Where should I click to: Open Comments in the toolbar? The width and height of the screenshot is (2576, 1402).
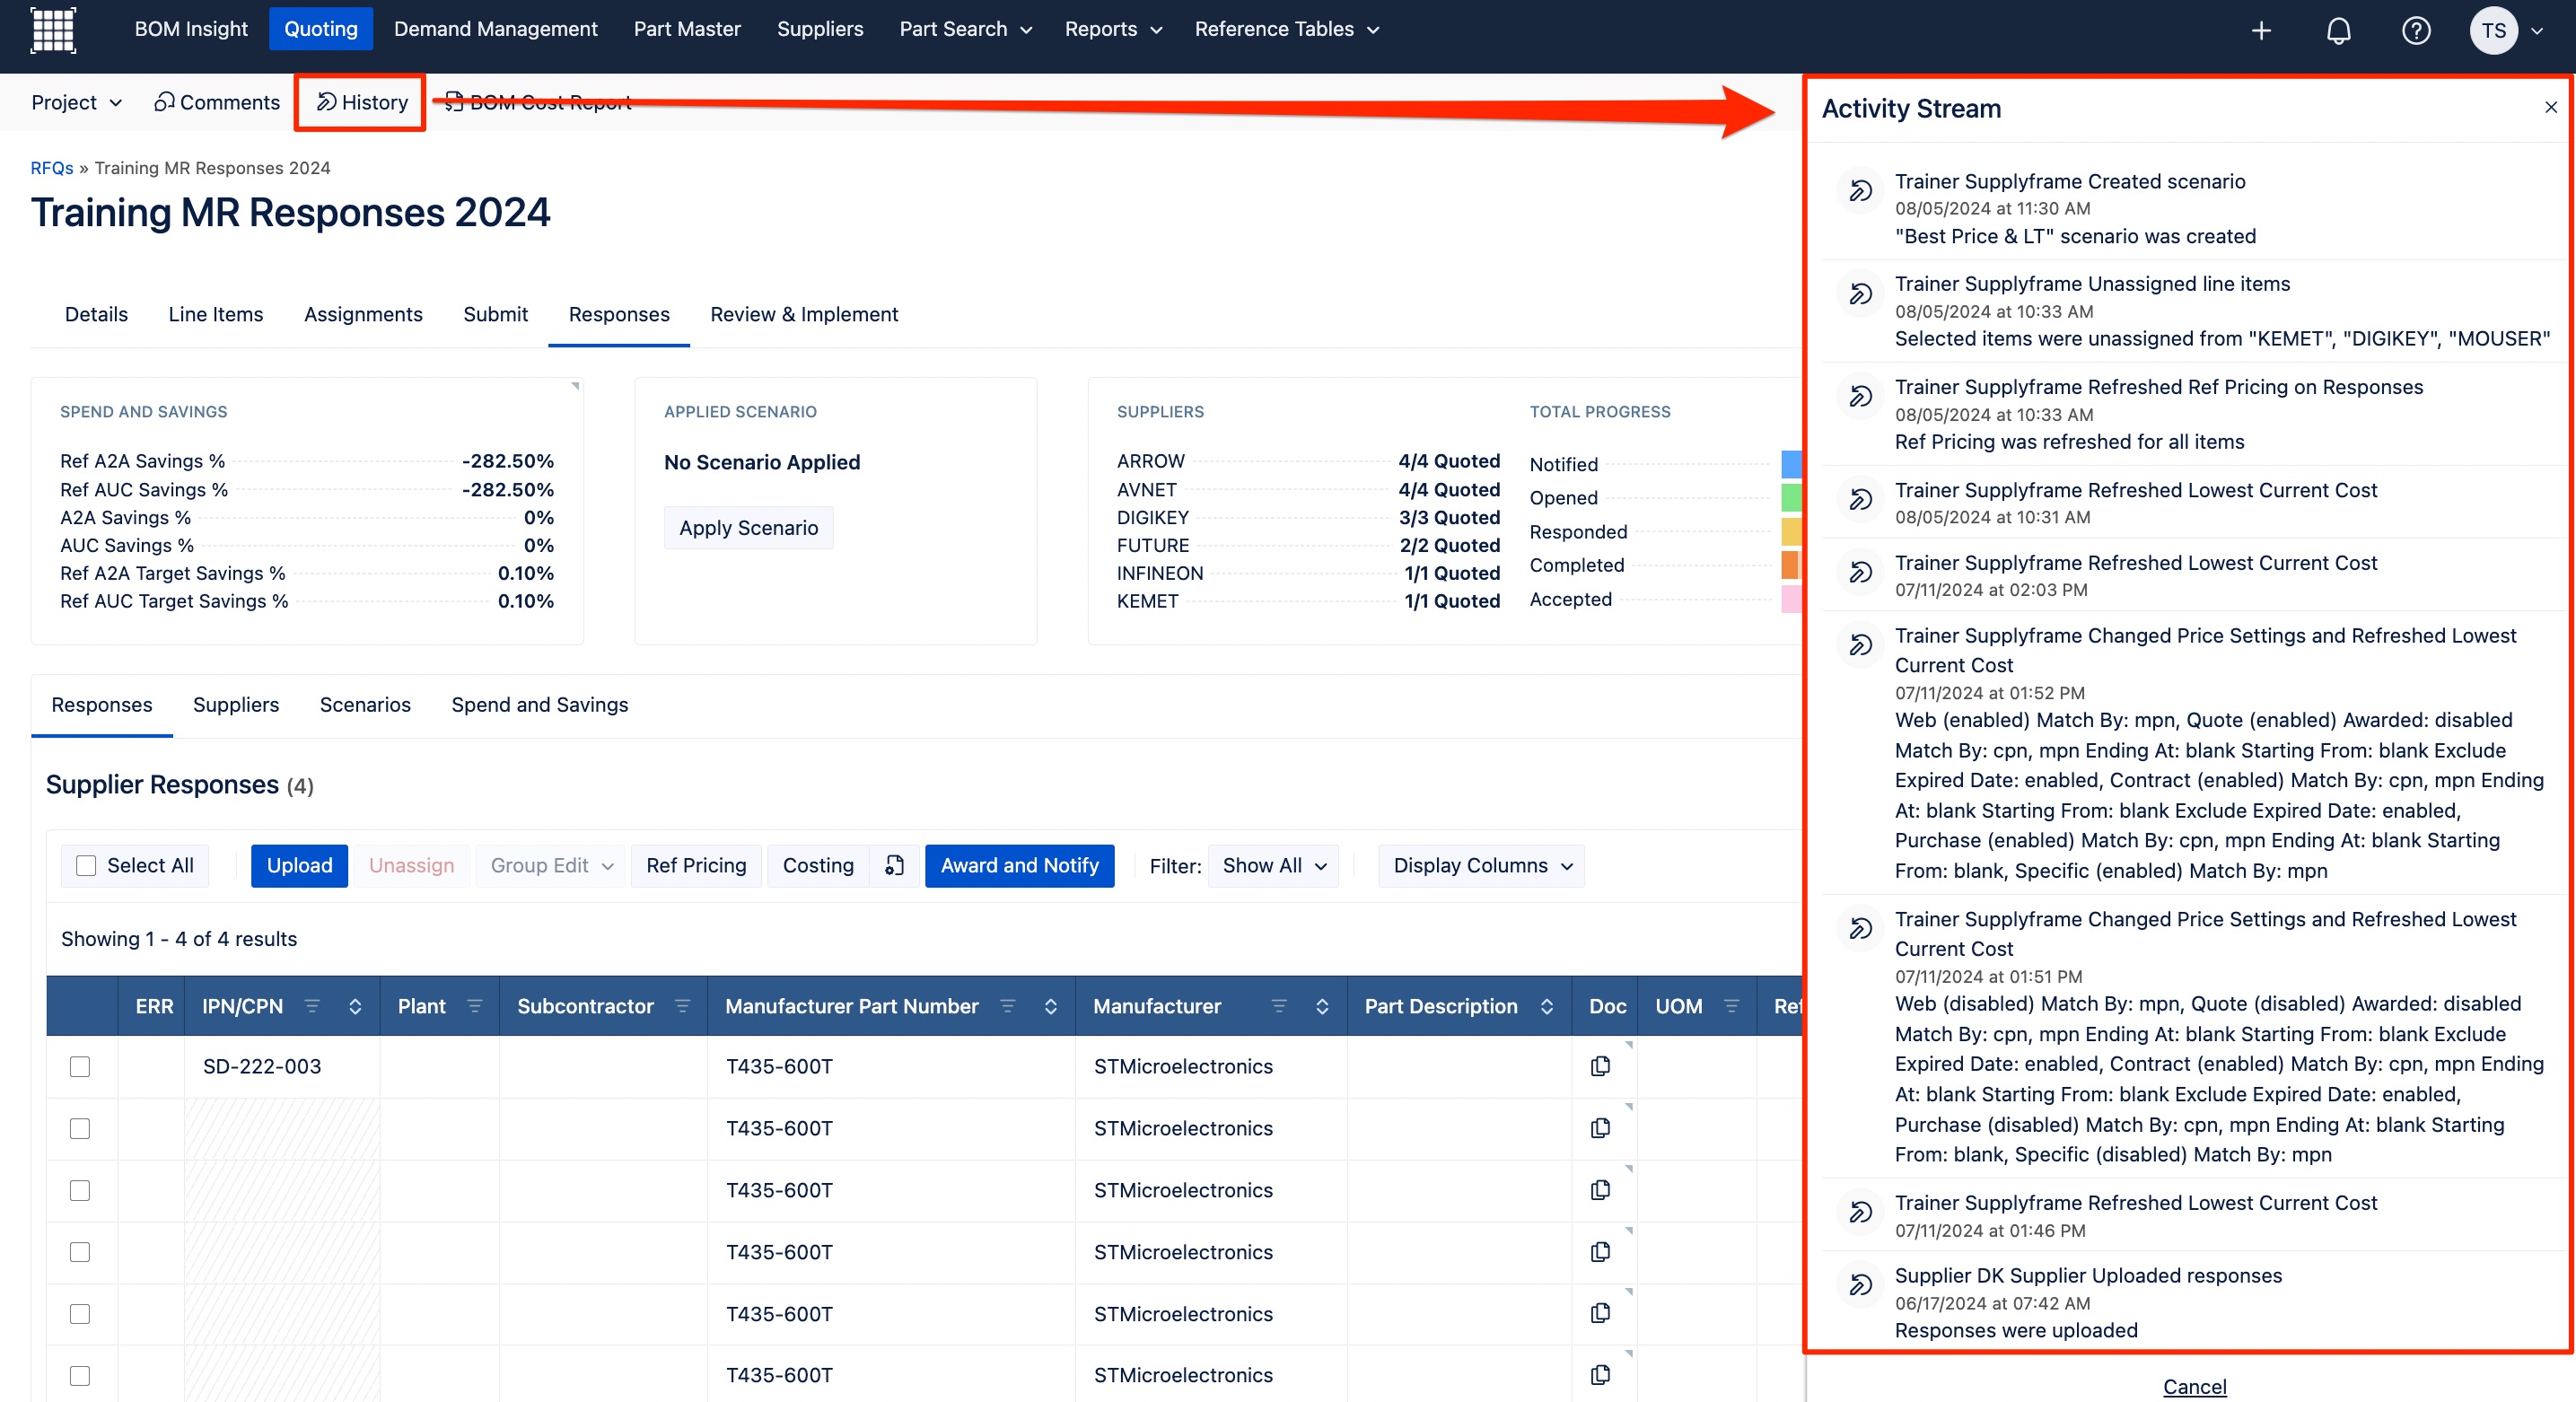point(217,102)
